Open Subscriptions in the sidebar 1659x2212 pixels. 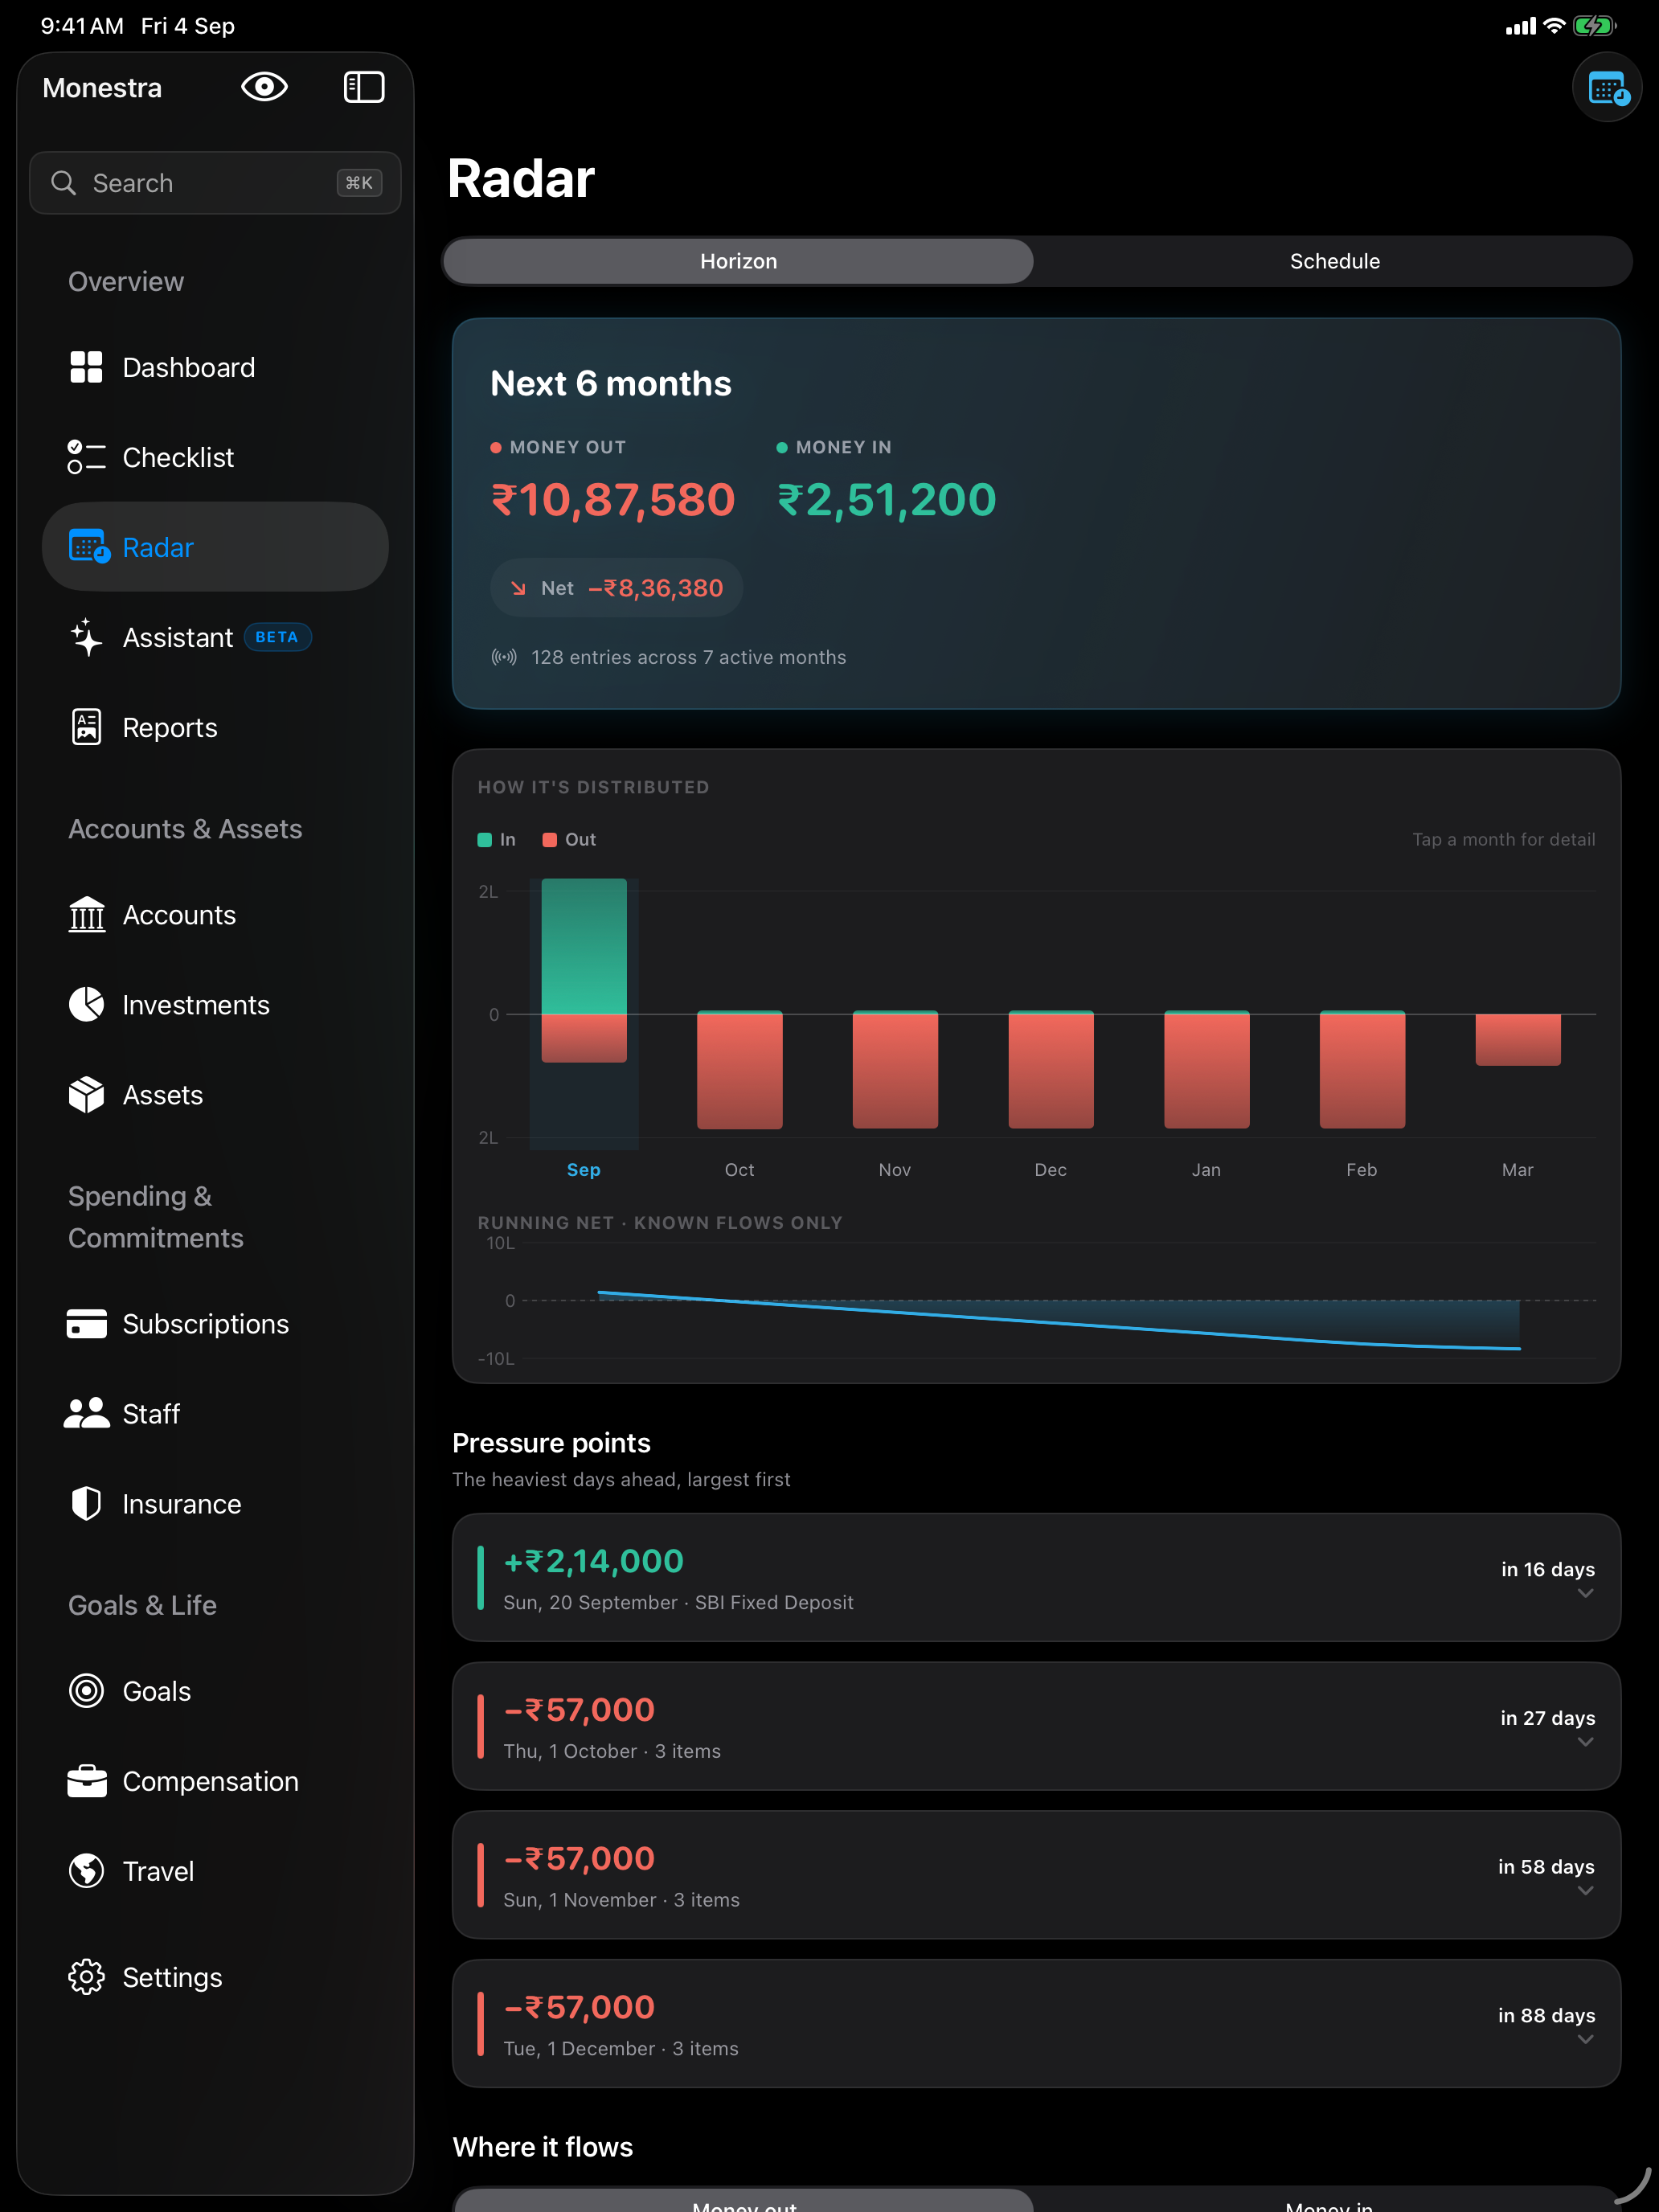click(215, 1324)
